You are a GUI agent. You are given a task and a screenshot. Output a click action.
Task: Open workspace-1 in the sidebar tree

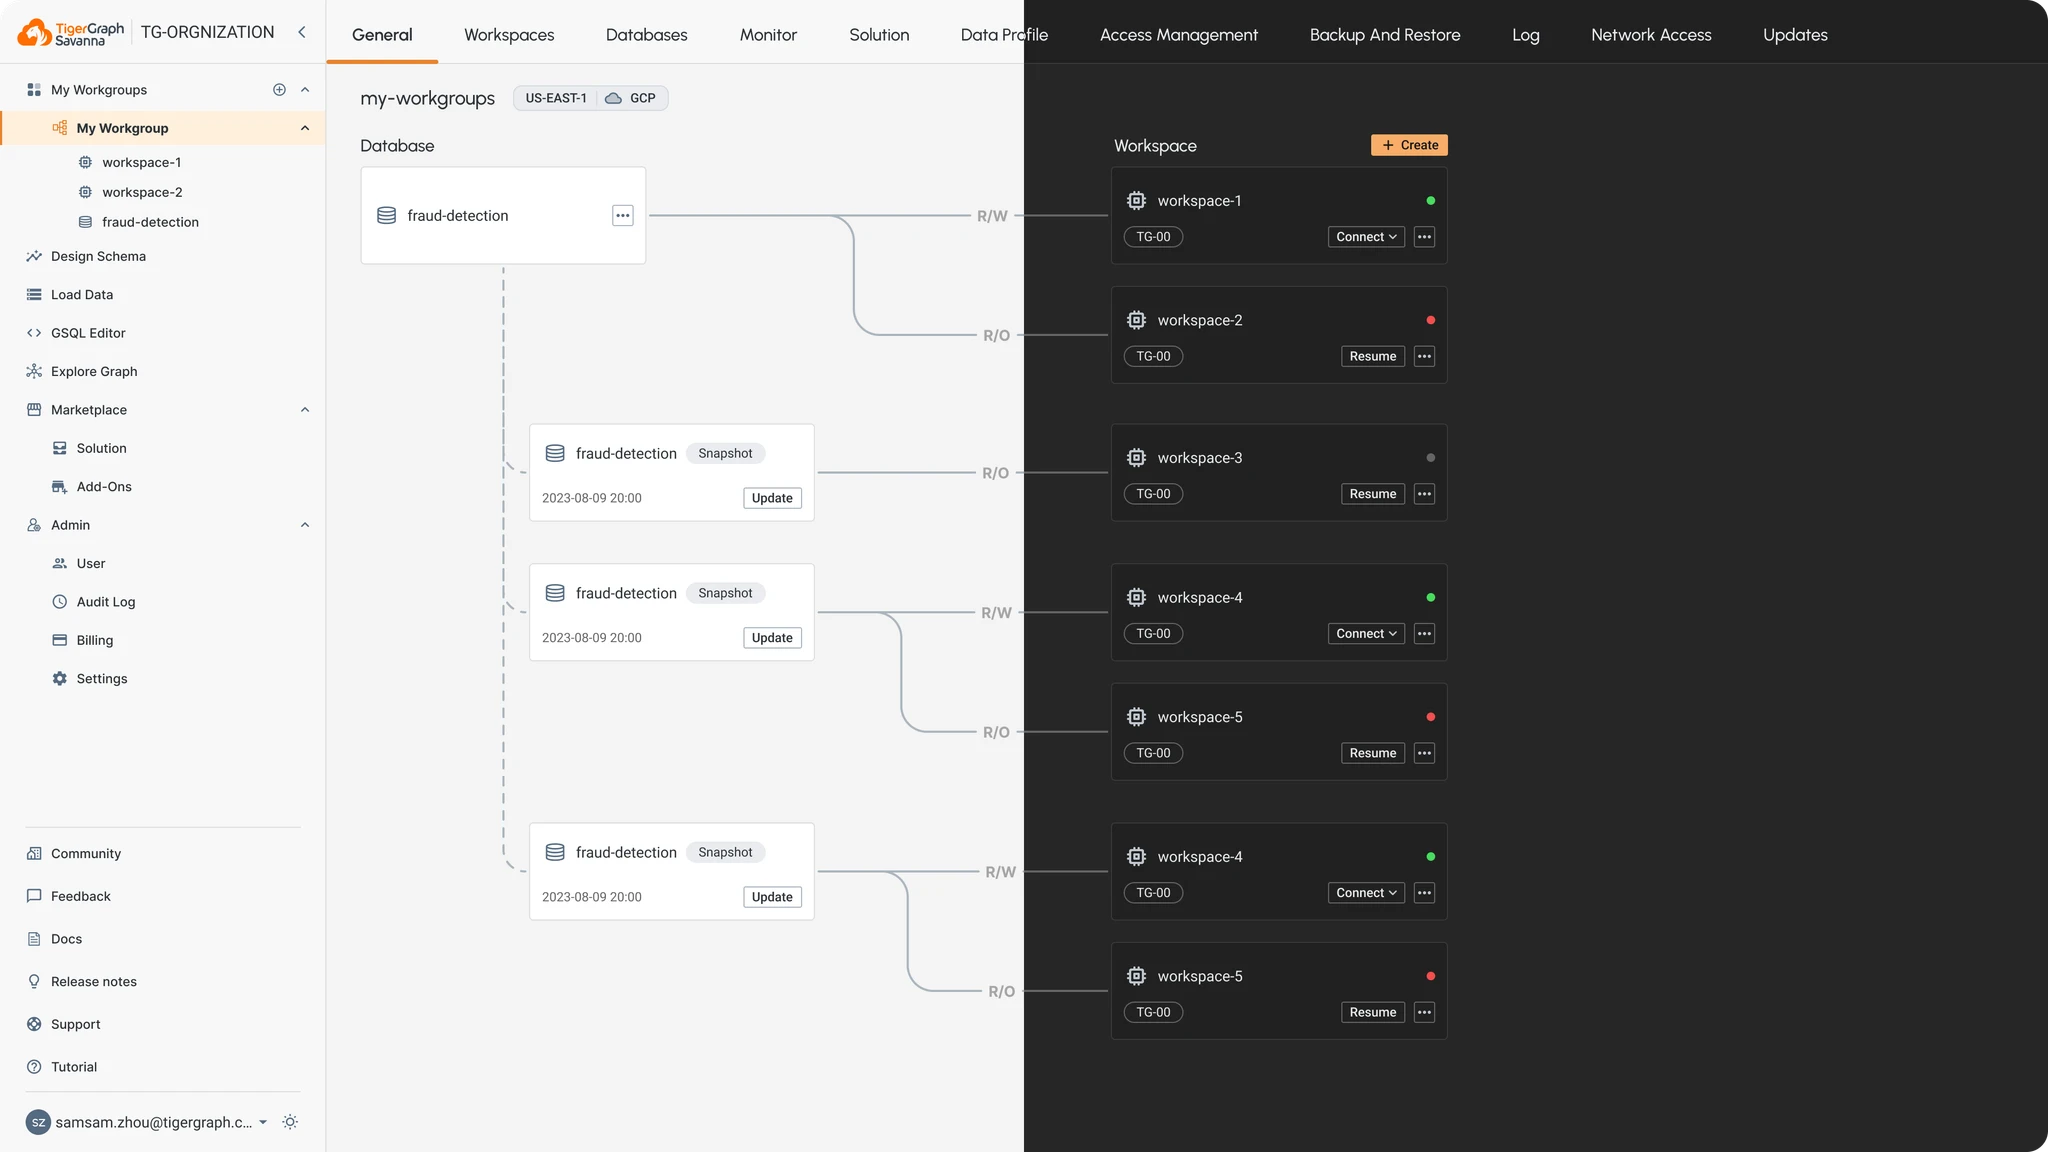(141, 162)
